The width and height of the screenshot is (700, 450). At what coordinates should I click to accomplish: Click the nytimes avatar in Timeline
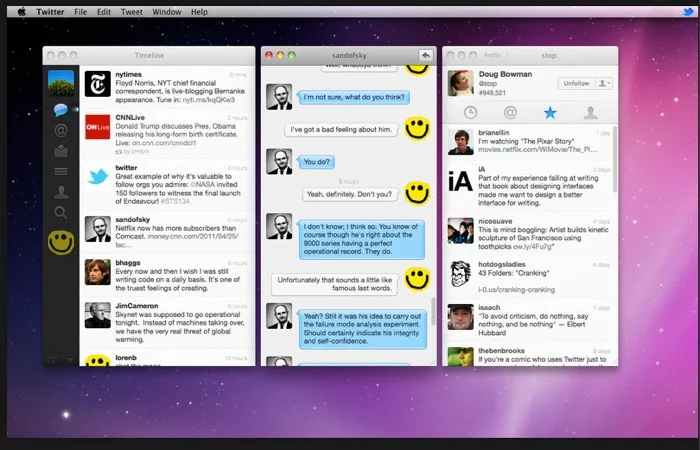98,84
